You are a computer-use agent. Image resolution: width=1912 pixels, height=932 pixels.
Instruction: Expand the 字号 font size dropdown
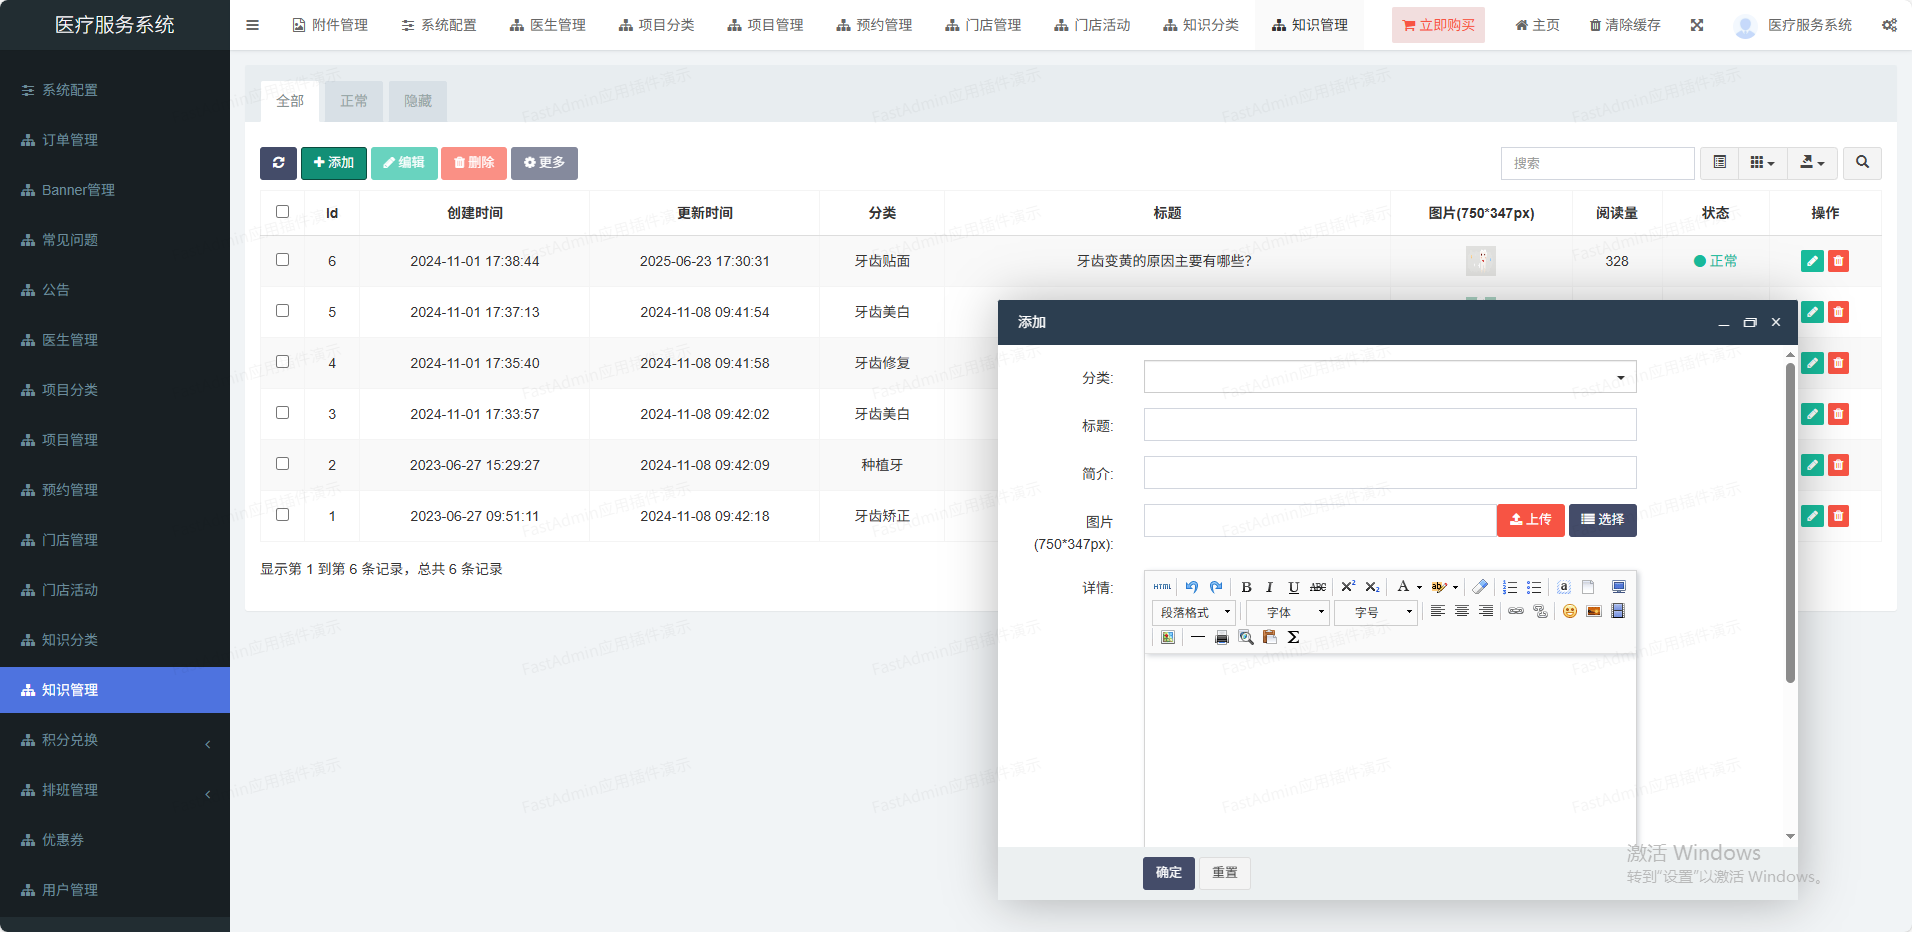pos(1376,612)
